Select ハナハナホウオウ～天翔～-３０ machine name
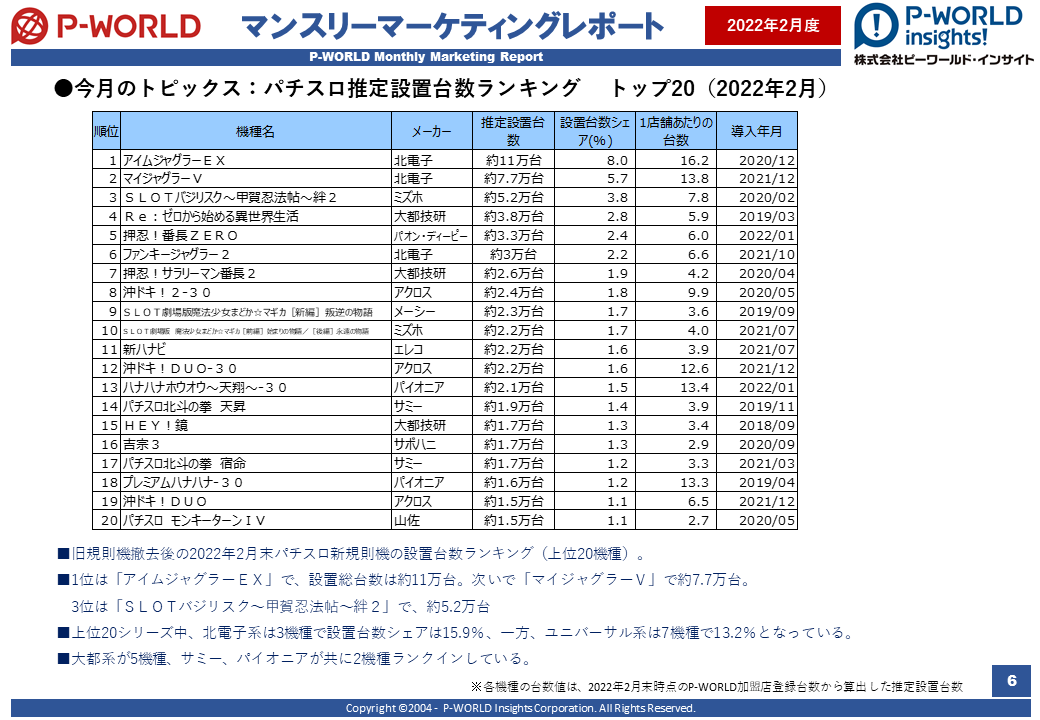1040x720 pixels. (x=204, y=388)
